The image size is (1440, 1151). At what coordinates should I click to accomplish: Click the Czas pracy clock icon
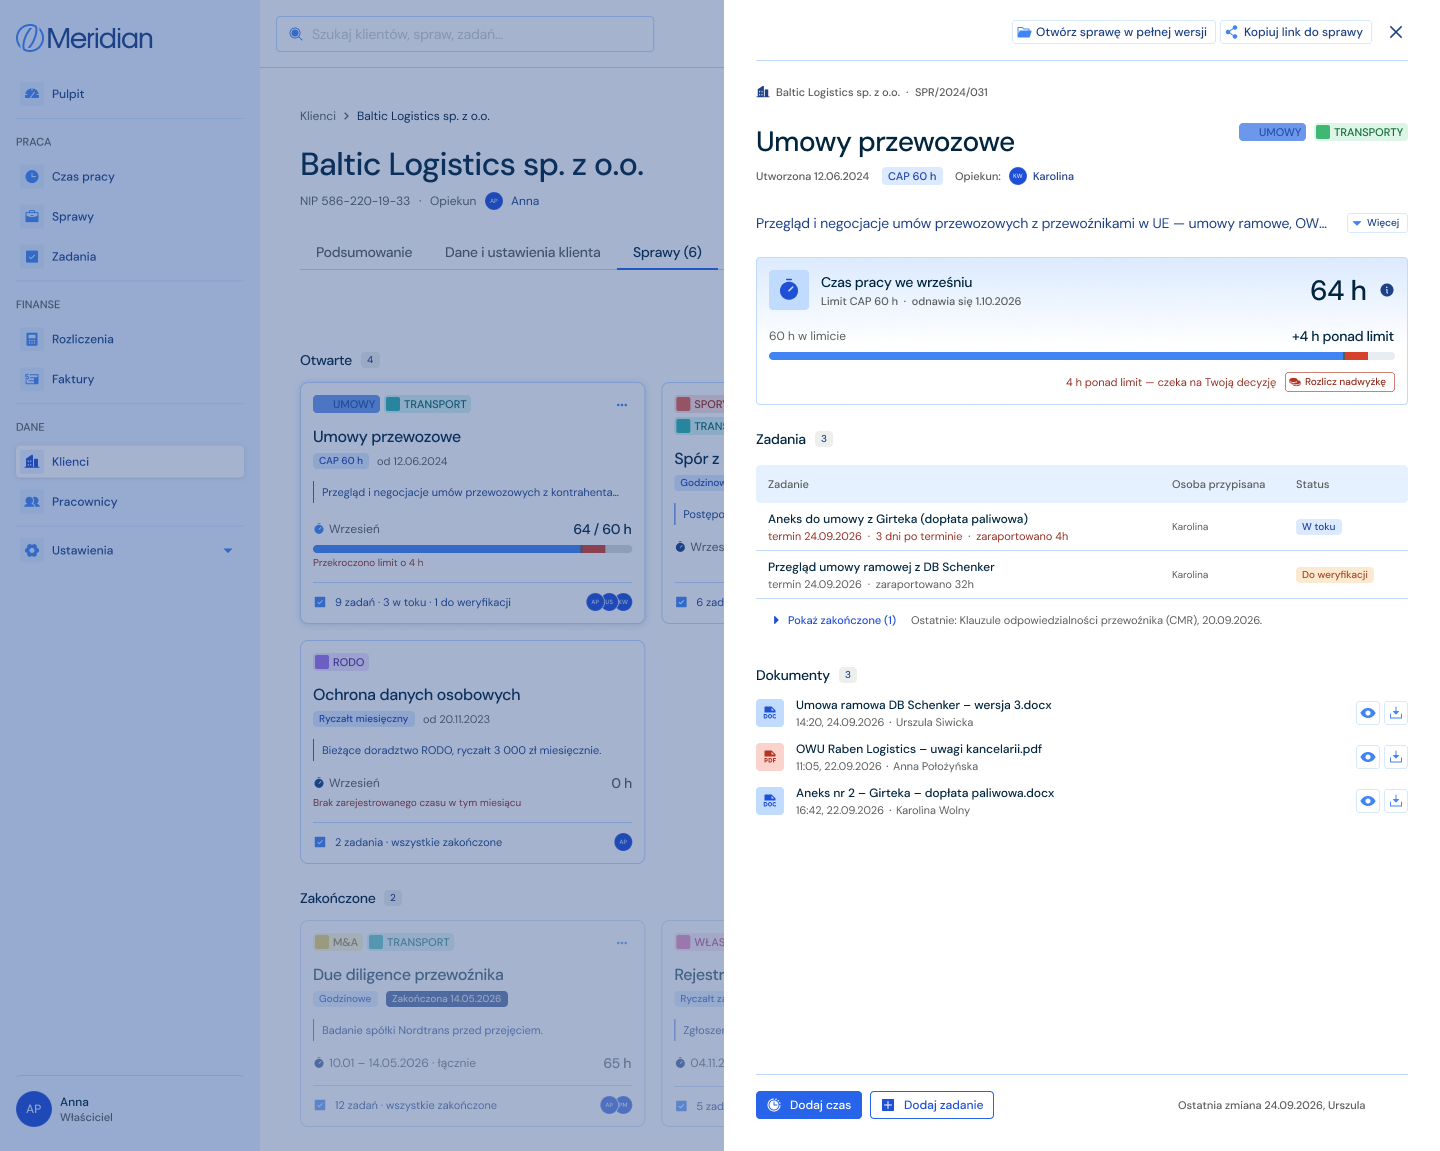pos(32,177)
